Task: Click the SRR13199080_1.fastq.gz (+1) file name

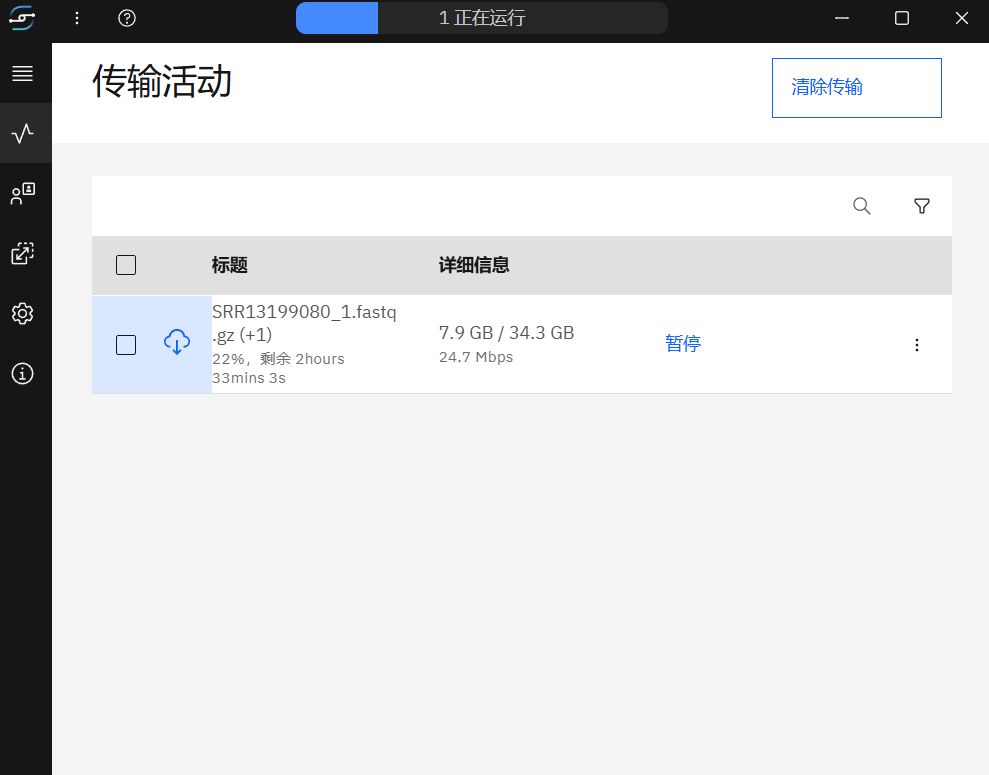Action: 304,323
